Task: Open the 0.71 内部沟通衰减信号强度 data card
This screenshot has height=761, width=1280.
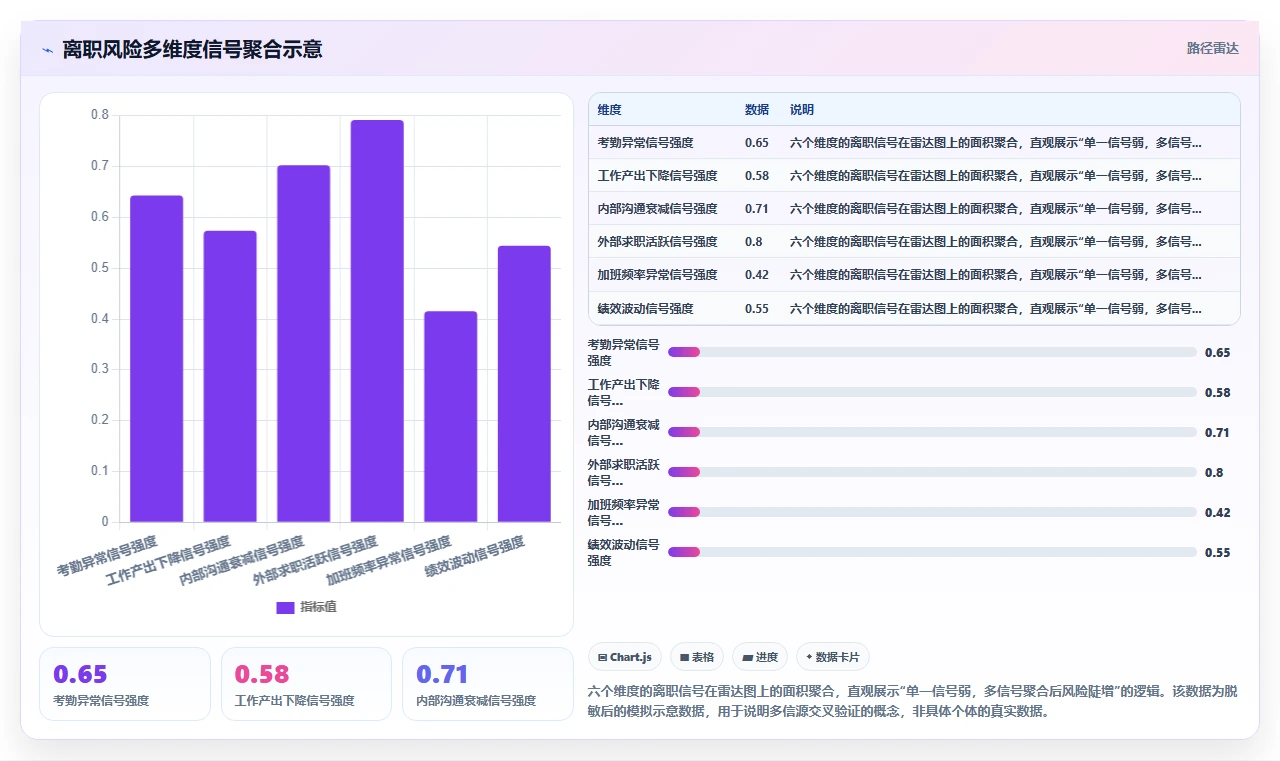Action: 488,684
